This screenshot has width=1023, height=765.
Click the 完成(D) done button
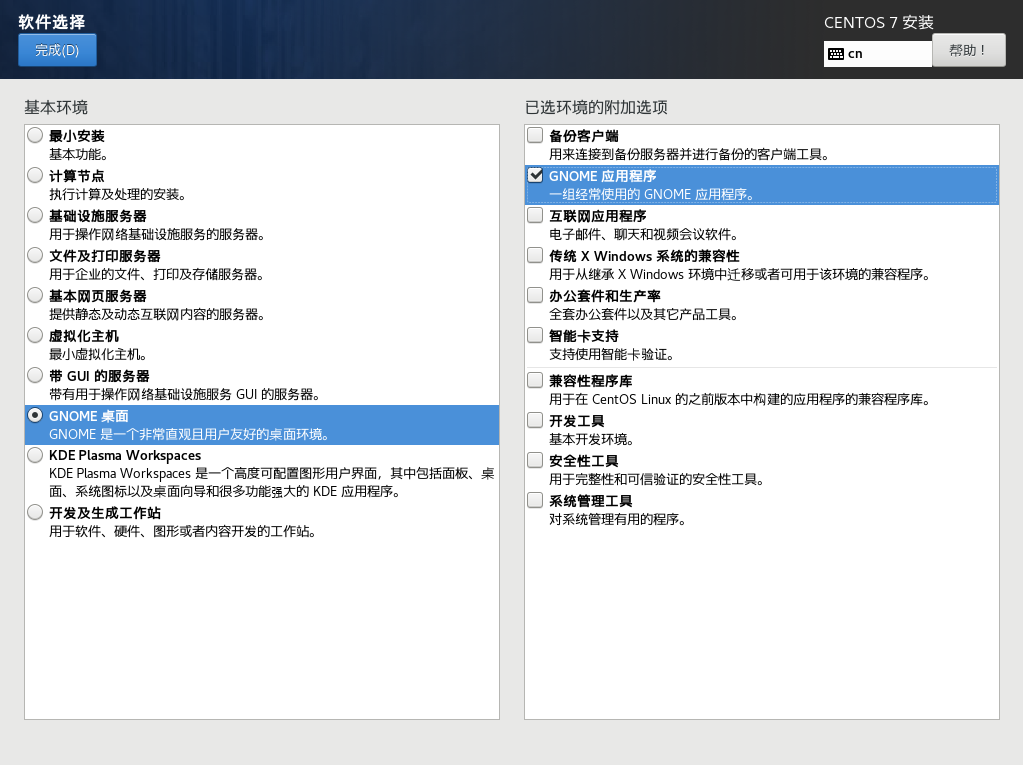(x=57, y=50)
